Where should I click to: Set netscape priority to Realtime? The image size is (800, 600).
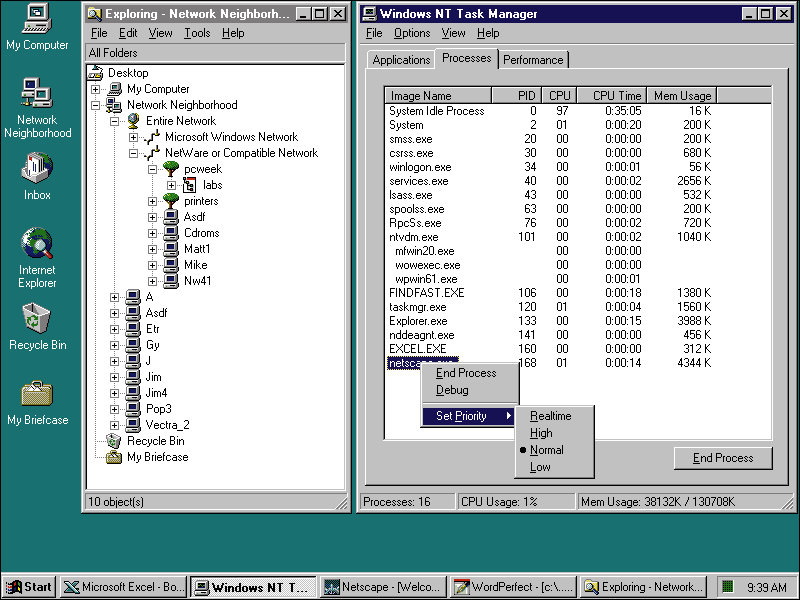(555, 416)
